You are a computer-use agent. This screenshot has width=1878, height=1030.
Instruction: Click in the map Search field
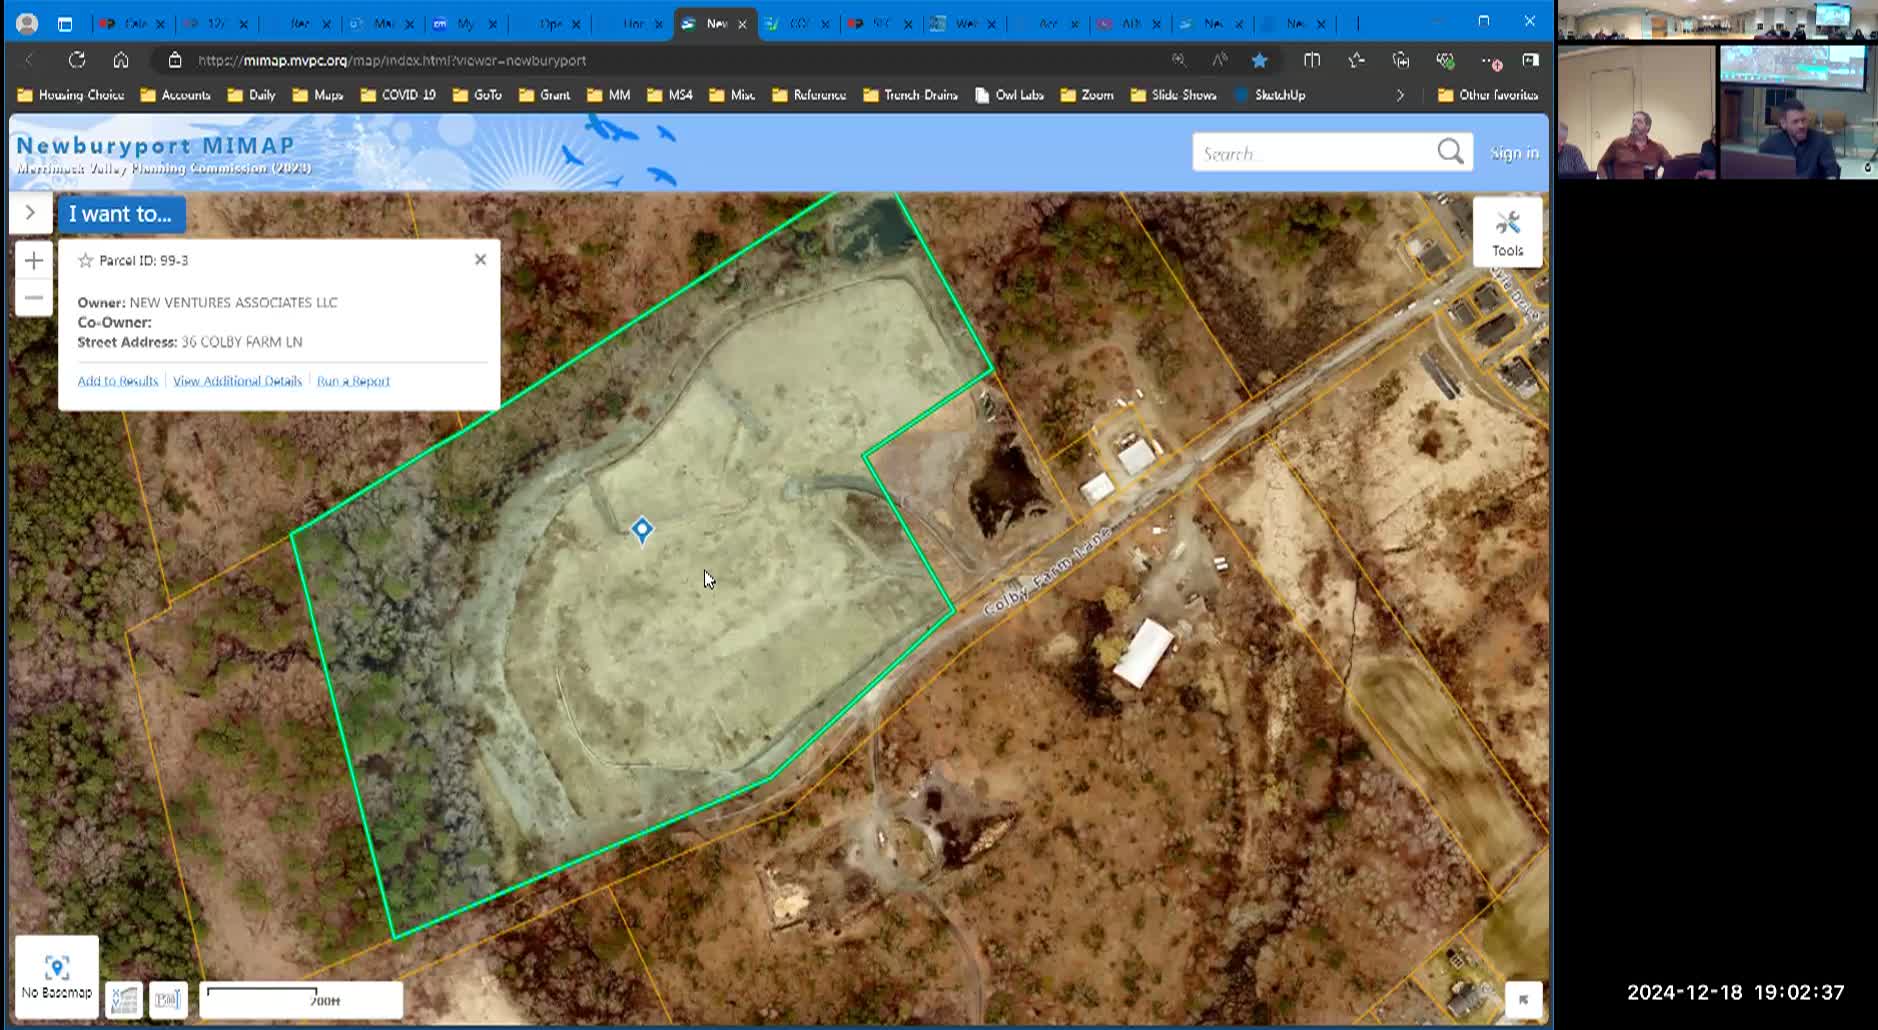click(x=1310, y=153)
